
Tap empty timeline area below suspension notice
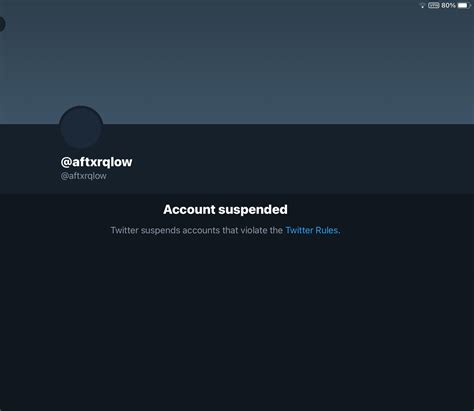237,323
